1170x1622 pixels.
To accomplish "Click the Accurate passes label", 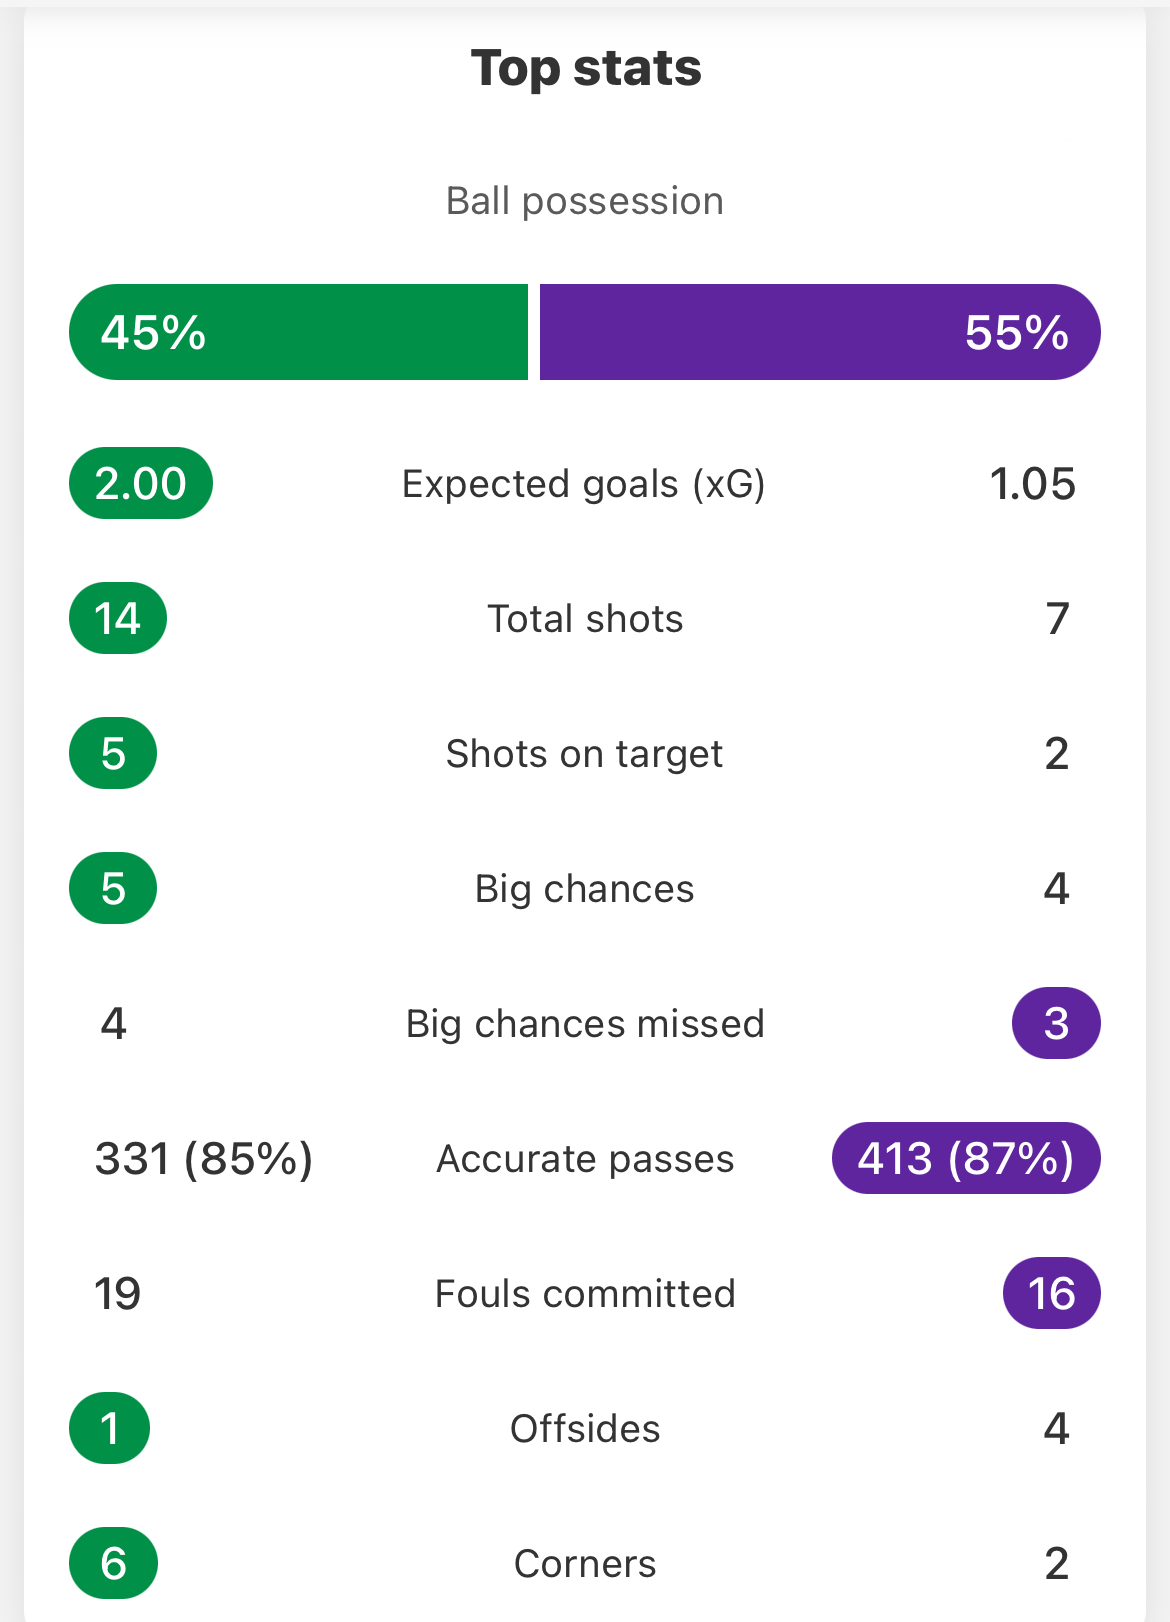I will 585,1159.
